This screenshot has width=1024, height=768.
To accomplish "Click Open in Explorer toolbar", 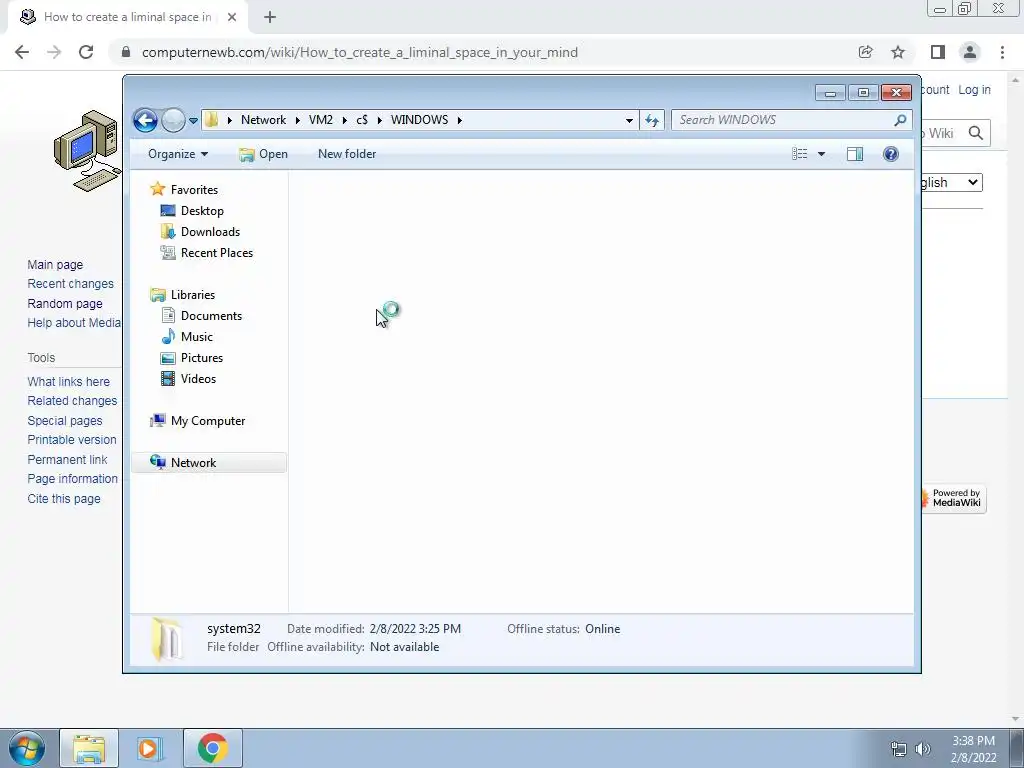I will (263, 154).
